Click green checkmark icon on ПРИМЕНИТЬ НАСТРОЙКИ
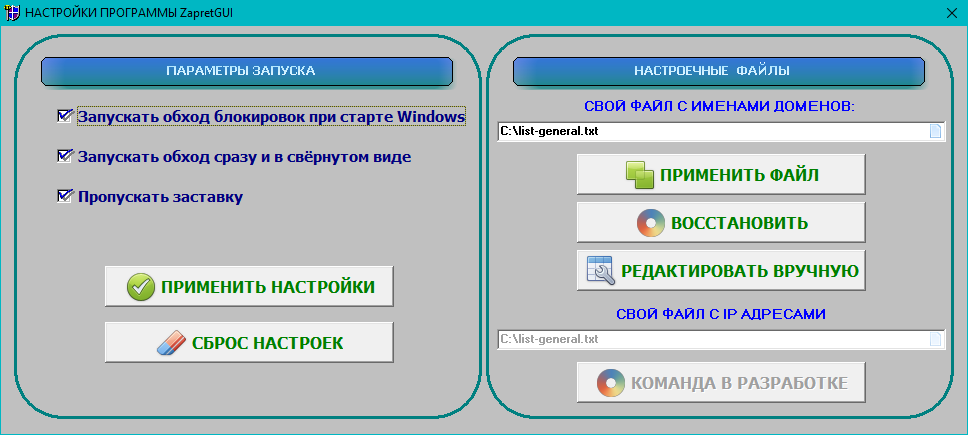Screen dimensions: 968x435 coord(140,287)
